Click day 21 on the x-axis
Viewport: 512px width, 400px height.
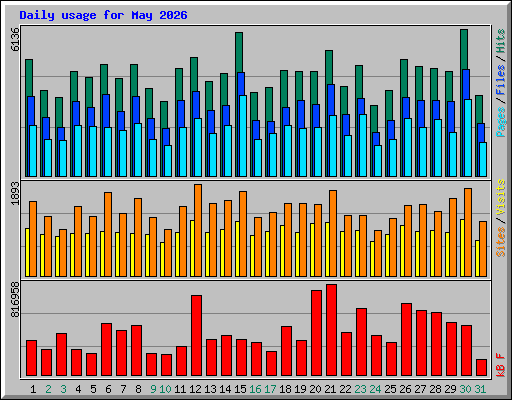point(330,389)
